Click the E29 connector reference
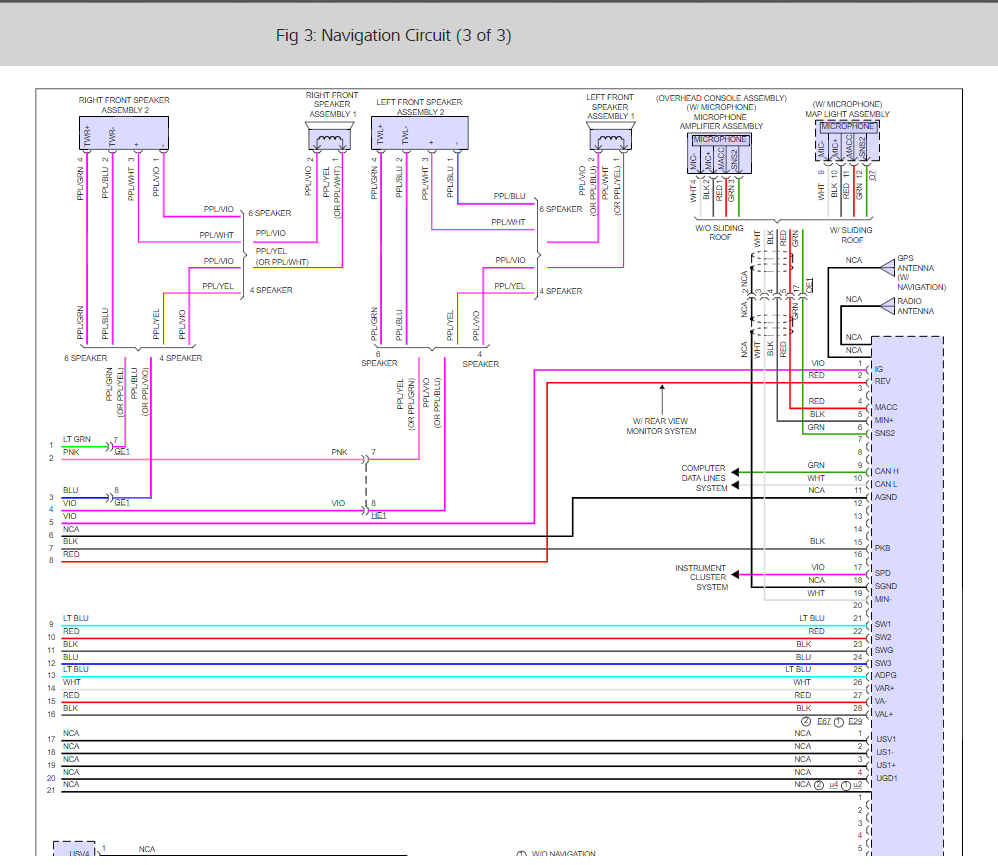The width and height of the screenshot is (998, 865). click(855, 721)
